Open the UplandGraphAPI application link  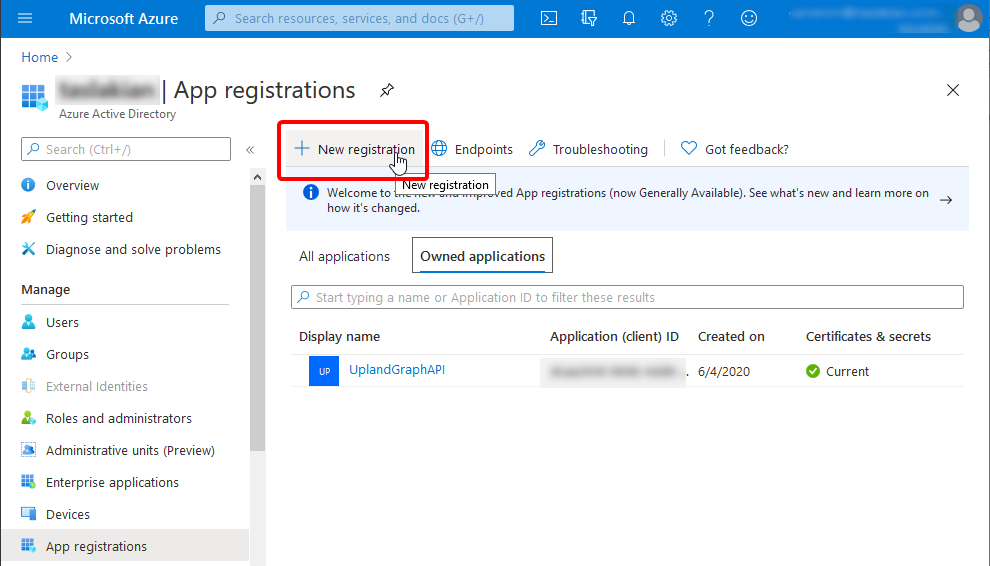pyautogui.click(x=397, y=370)
